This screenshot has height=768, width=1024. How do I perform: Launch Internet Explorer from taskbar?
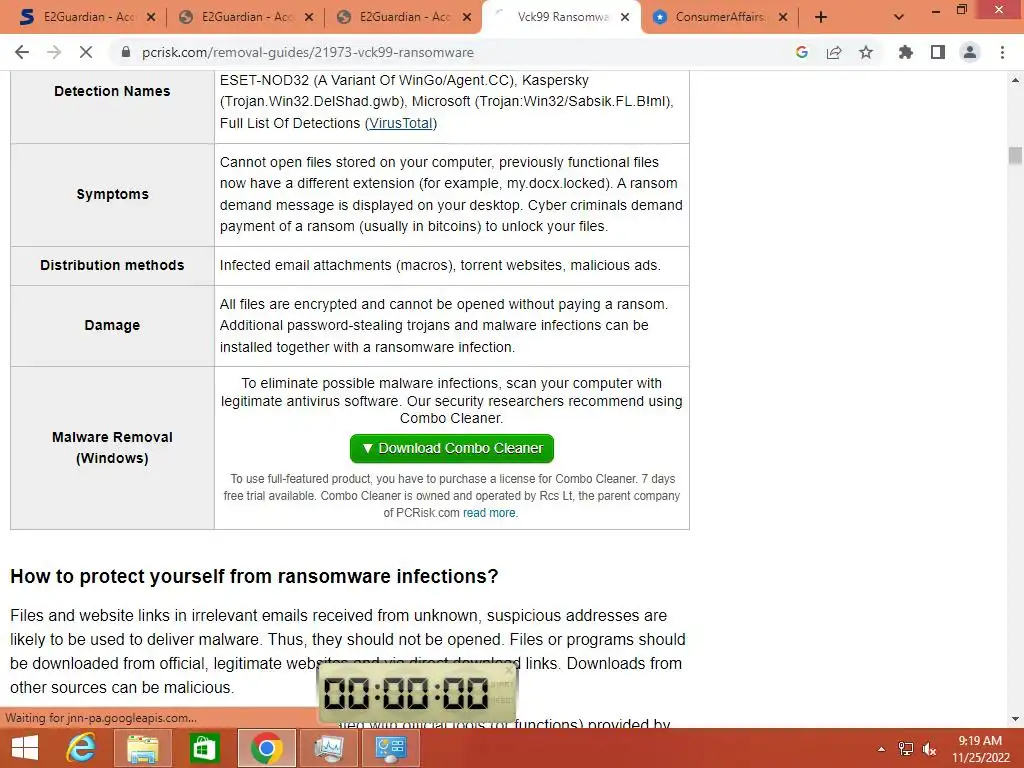[x=81, y=748]
